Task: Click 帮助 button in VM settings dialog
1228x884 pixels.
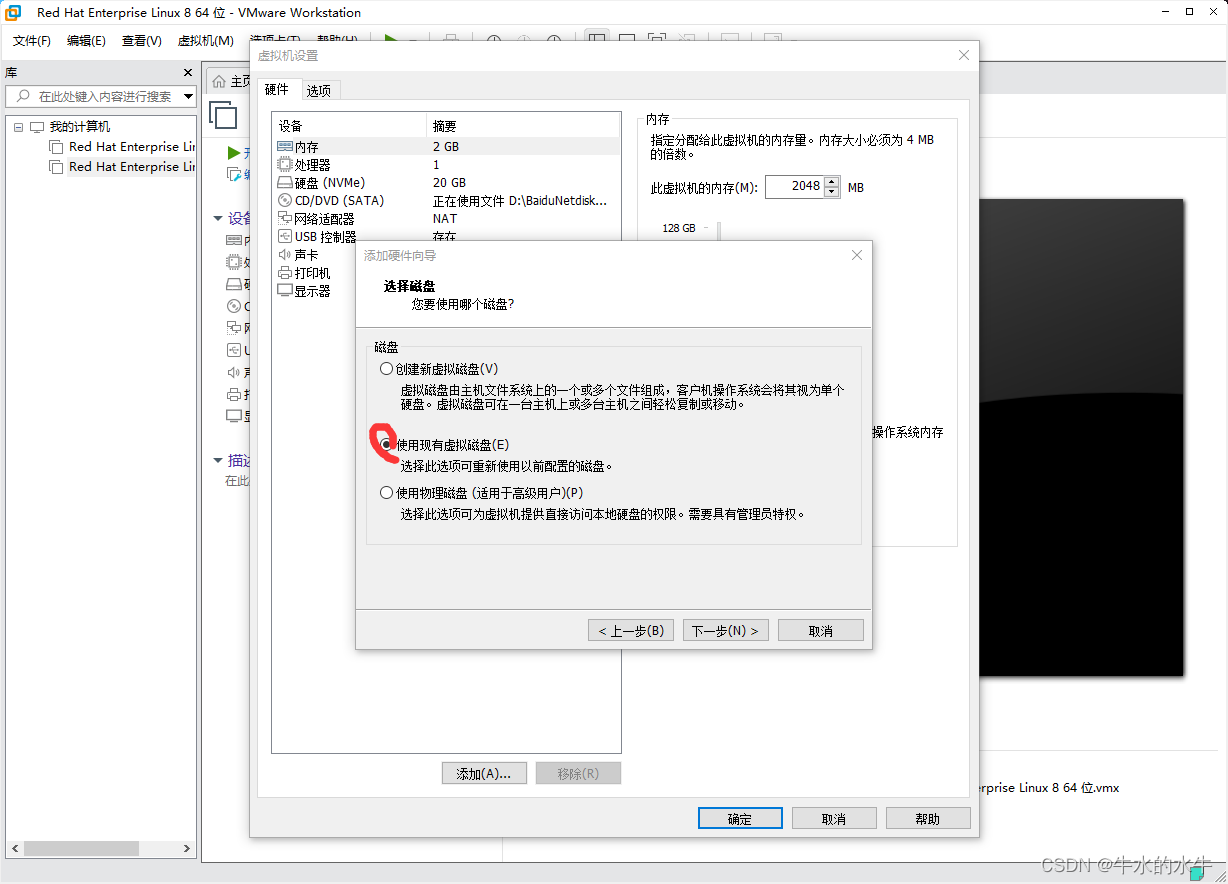Action: pyautogui.click(x=928, y=818)
